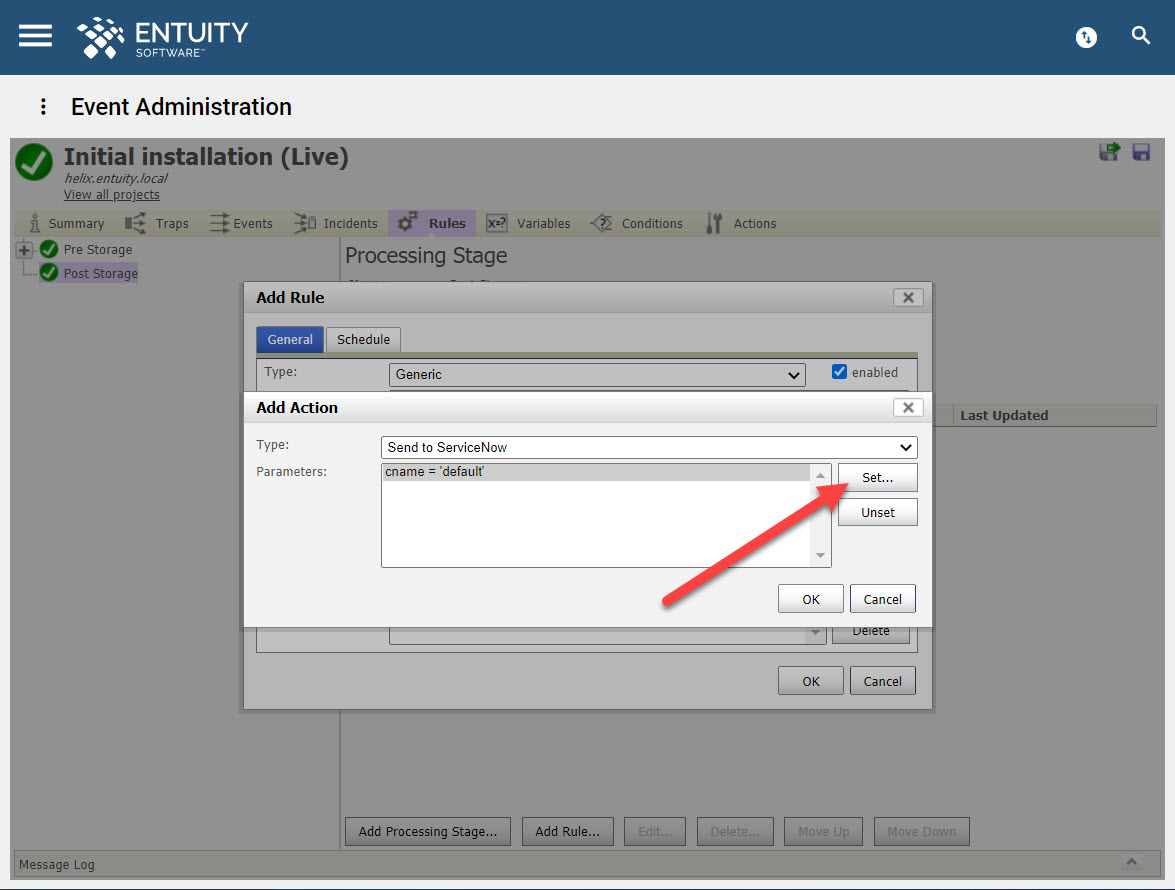This screenshot has height=890, width=1175.
Task: Click the Add Processing Stage button
Action: 427,831
